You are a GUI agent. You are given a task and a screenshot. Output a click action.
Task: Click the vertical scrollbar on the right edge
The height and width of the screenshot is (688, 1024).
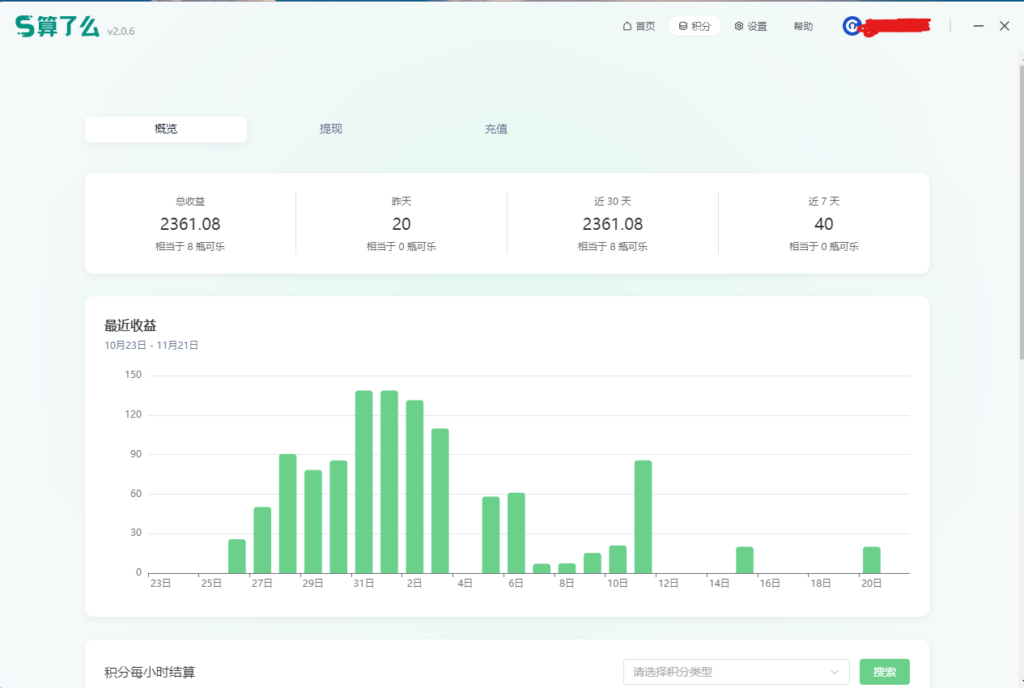(1019, 200)
